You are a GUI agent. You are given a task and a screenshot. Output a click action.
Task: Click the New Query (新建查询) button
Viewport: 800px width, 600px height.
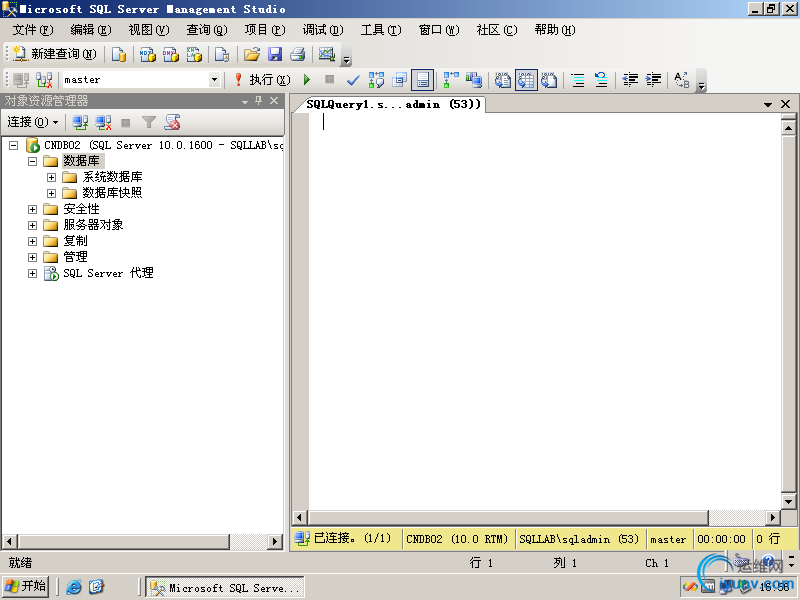[x=54, y=54]
